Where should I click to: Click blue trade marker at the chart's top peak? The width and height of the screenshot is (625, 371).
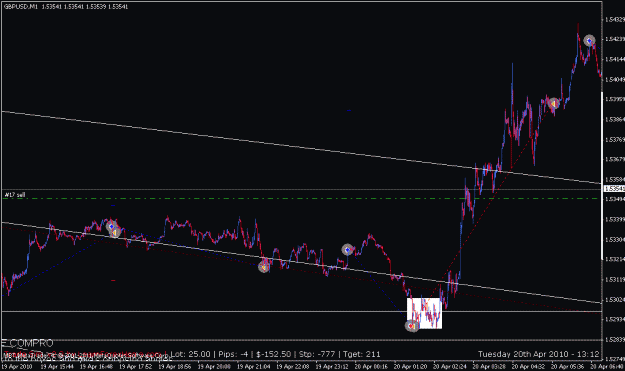pyautogui.click(x=590, y=41)
